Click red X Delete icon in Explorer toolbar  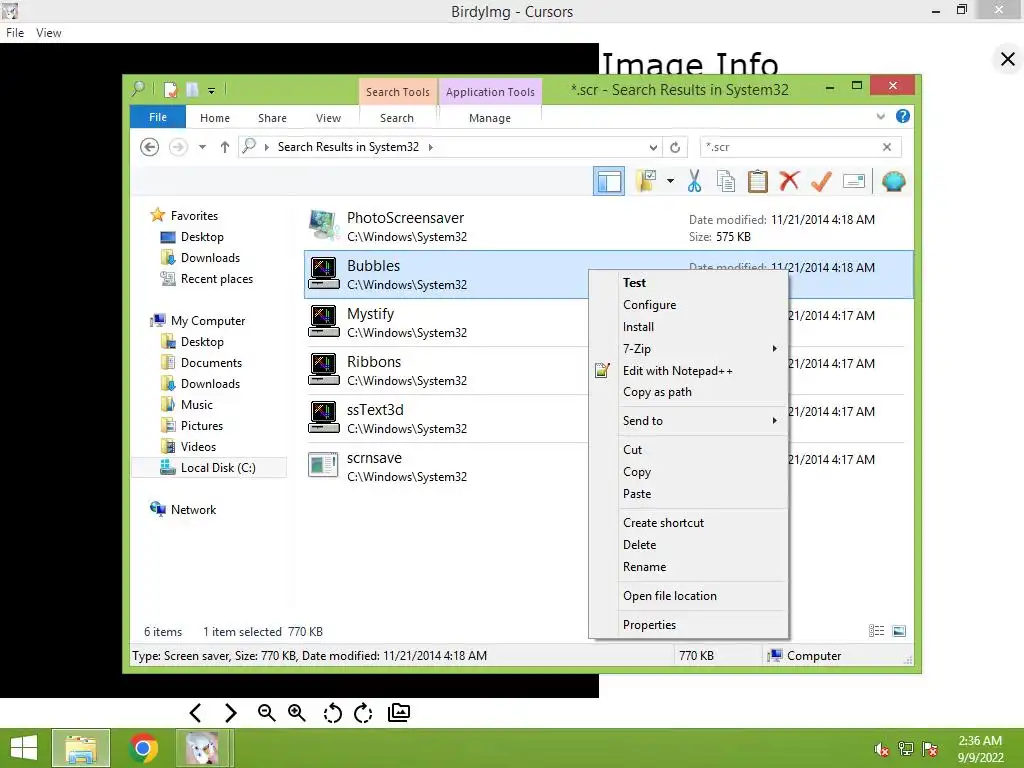pyautogui.click(x=789, y=181)
